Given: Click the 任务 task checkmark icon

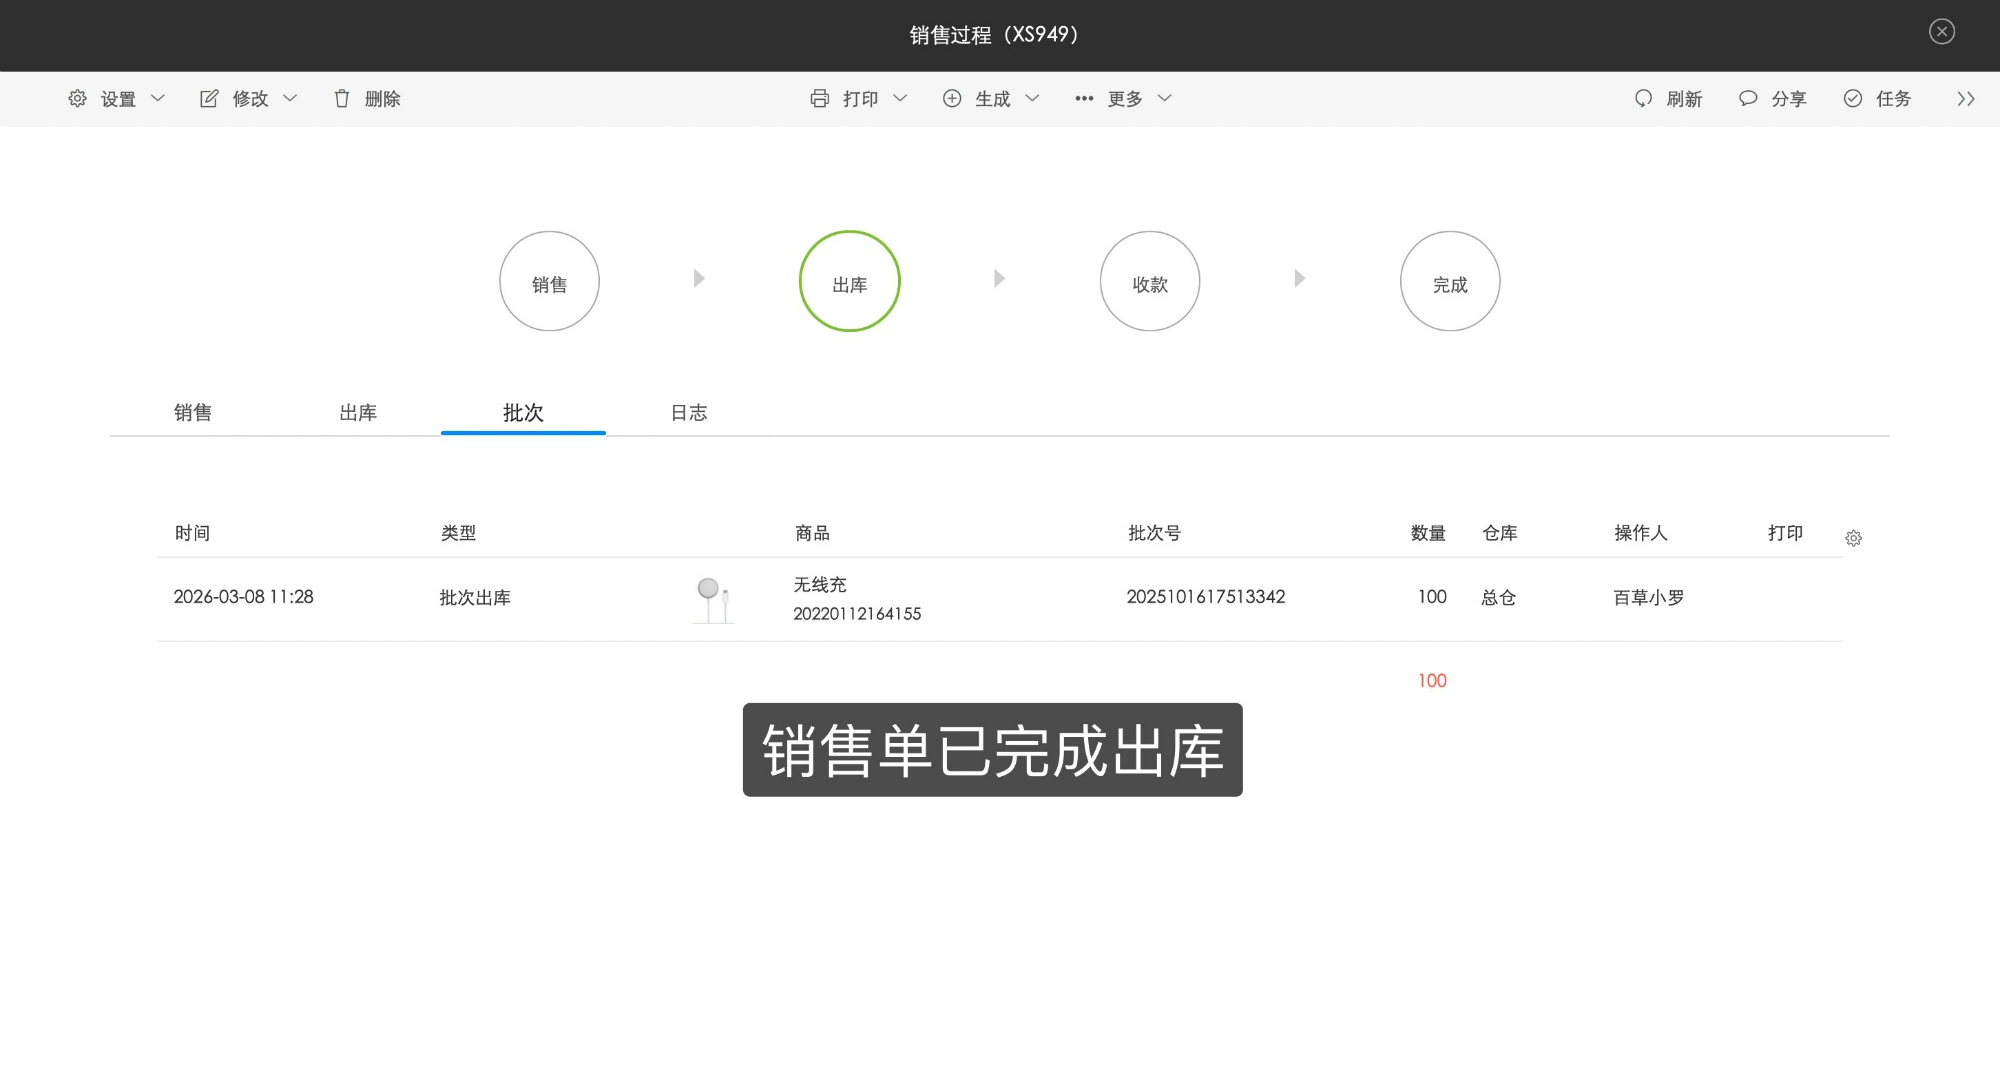Looking at the screenshot, I should (x=1852, y=98).
